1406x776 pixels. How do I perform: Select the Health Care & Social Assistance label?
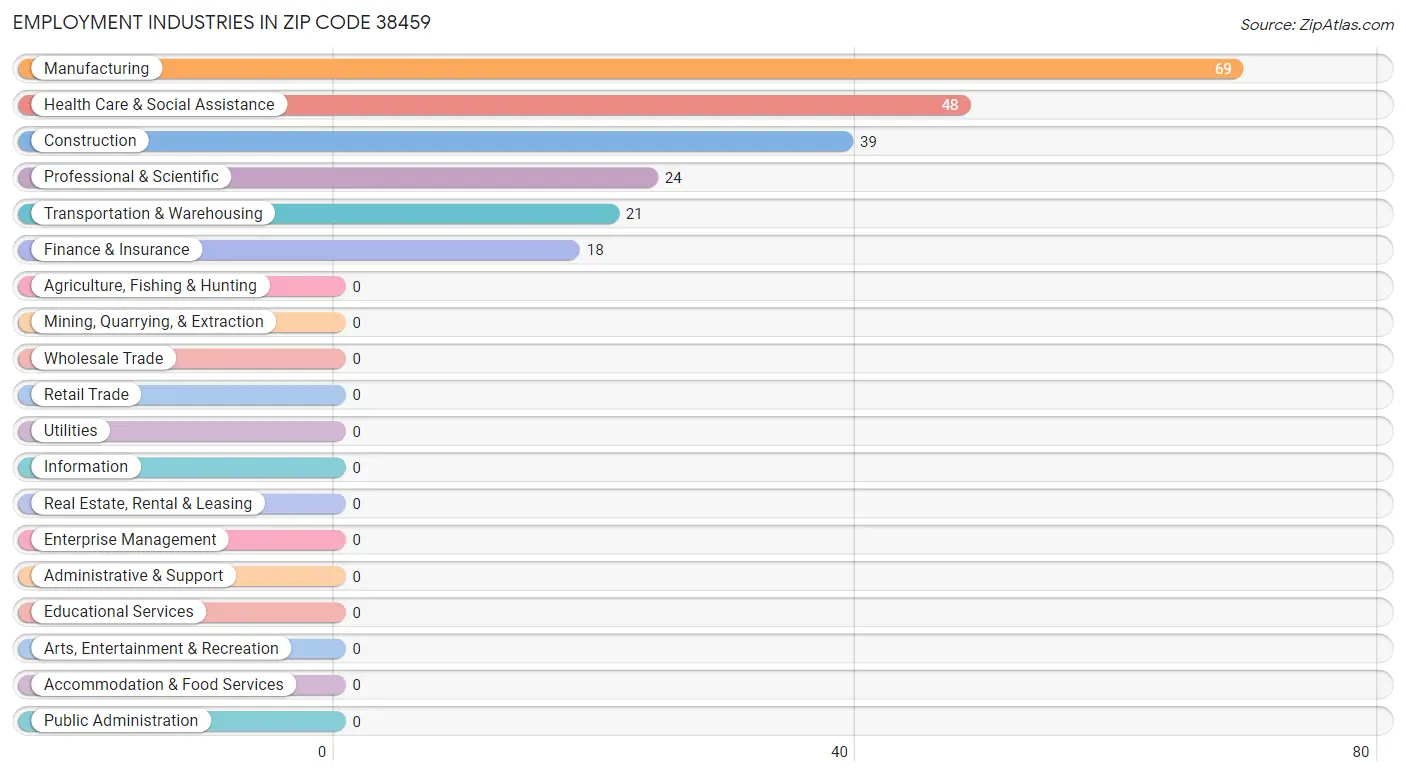pos(159,105)
